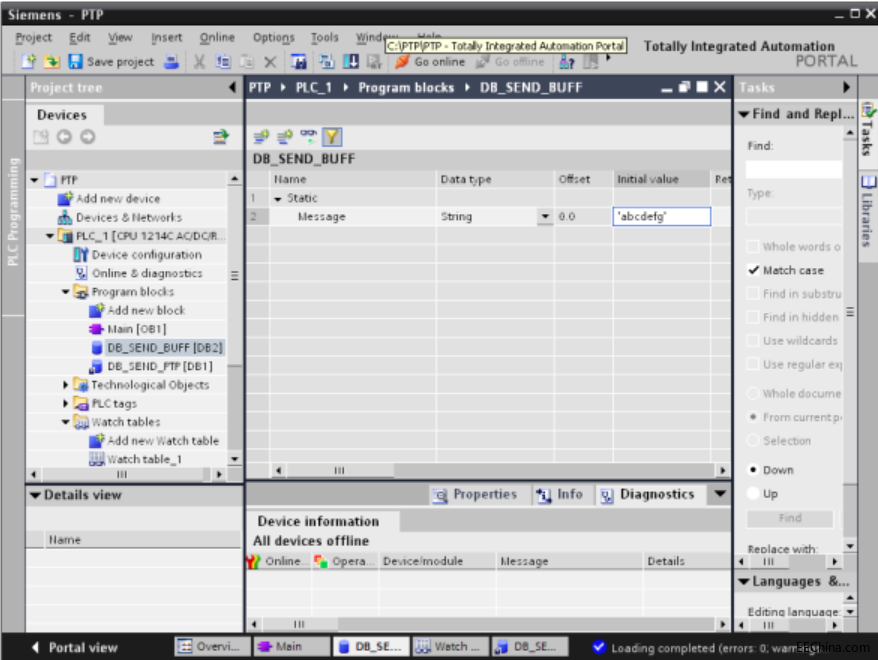
Task: Select the Up search direction radio button
Action: tap(754, 494)
